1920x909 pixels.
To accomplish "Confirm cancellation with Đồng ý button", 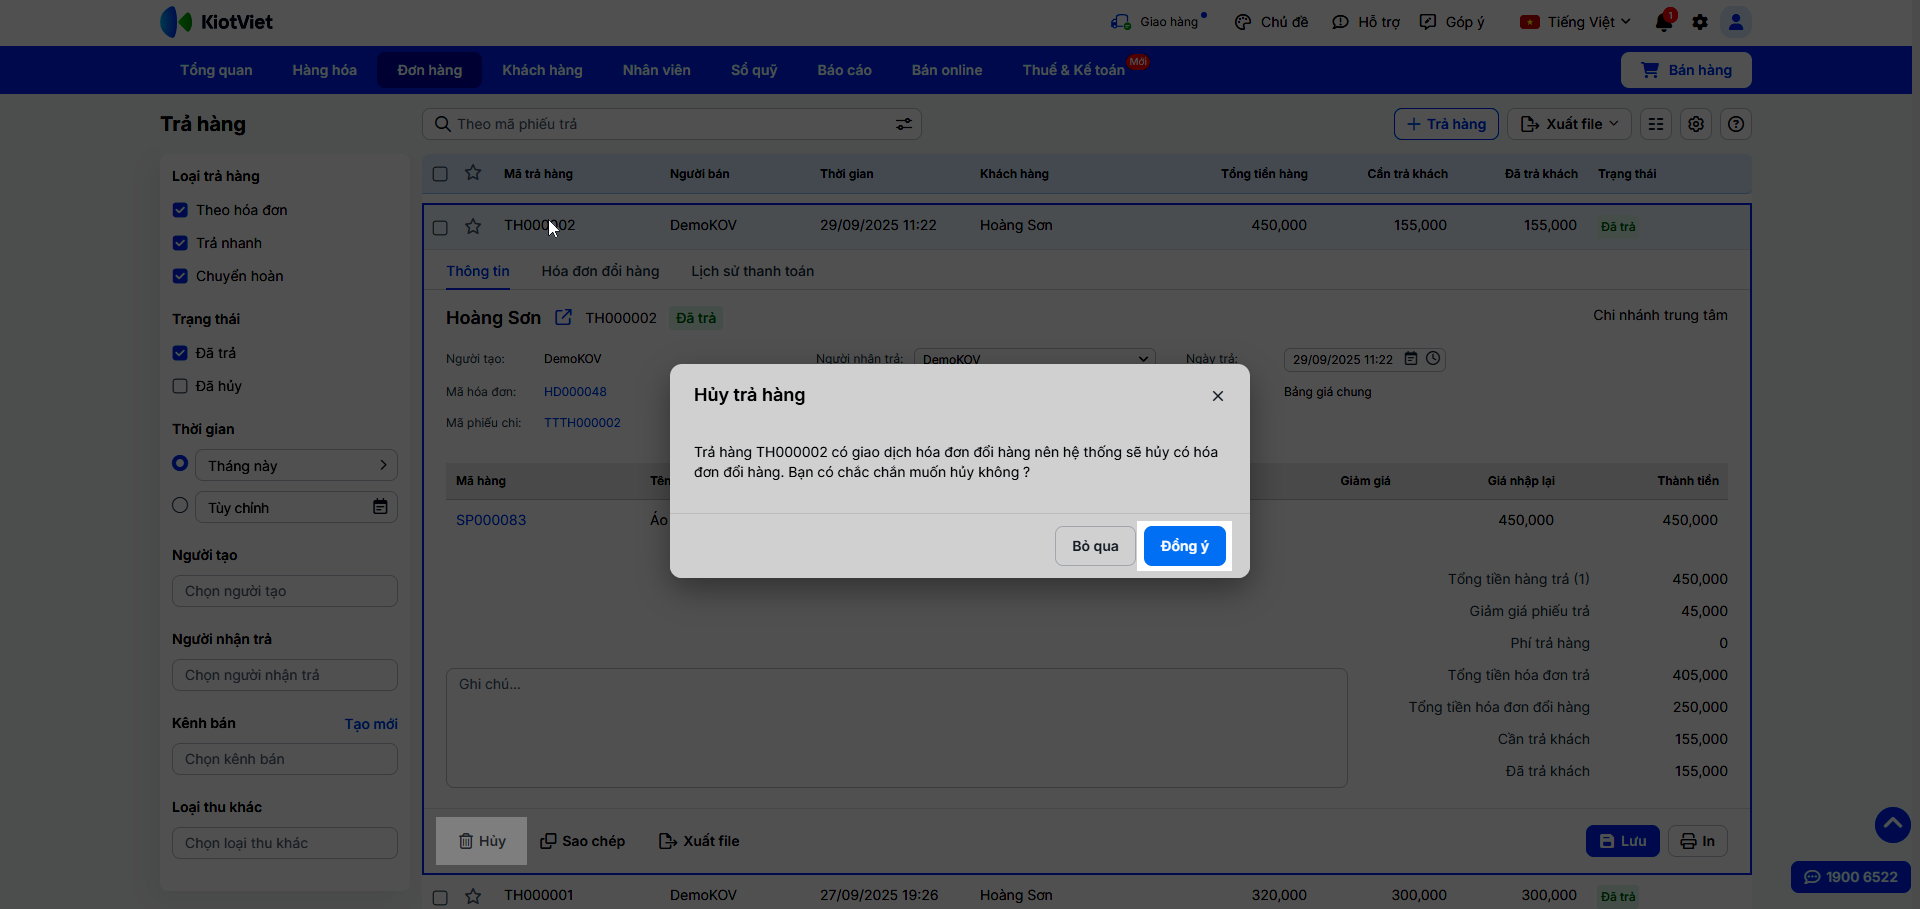I will point(1185,546).
